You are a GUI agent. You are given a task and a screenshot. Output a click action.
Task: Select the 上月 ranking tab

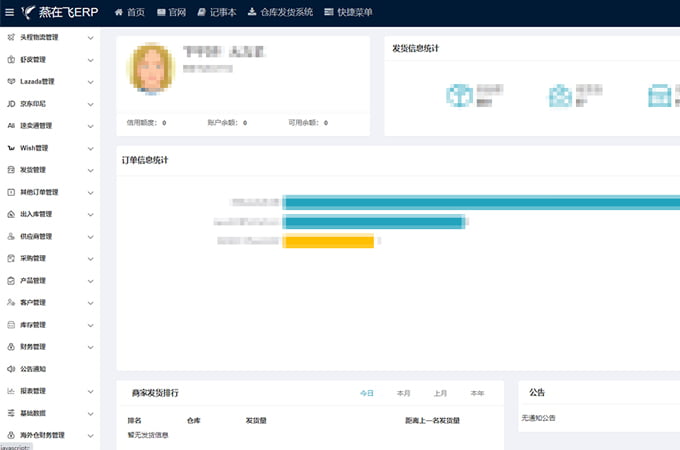click(440, 393)
